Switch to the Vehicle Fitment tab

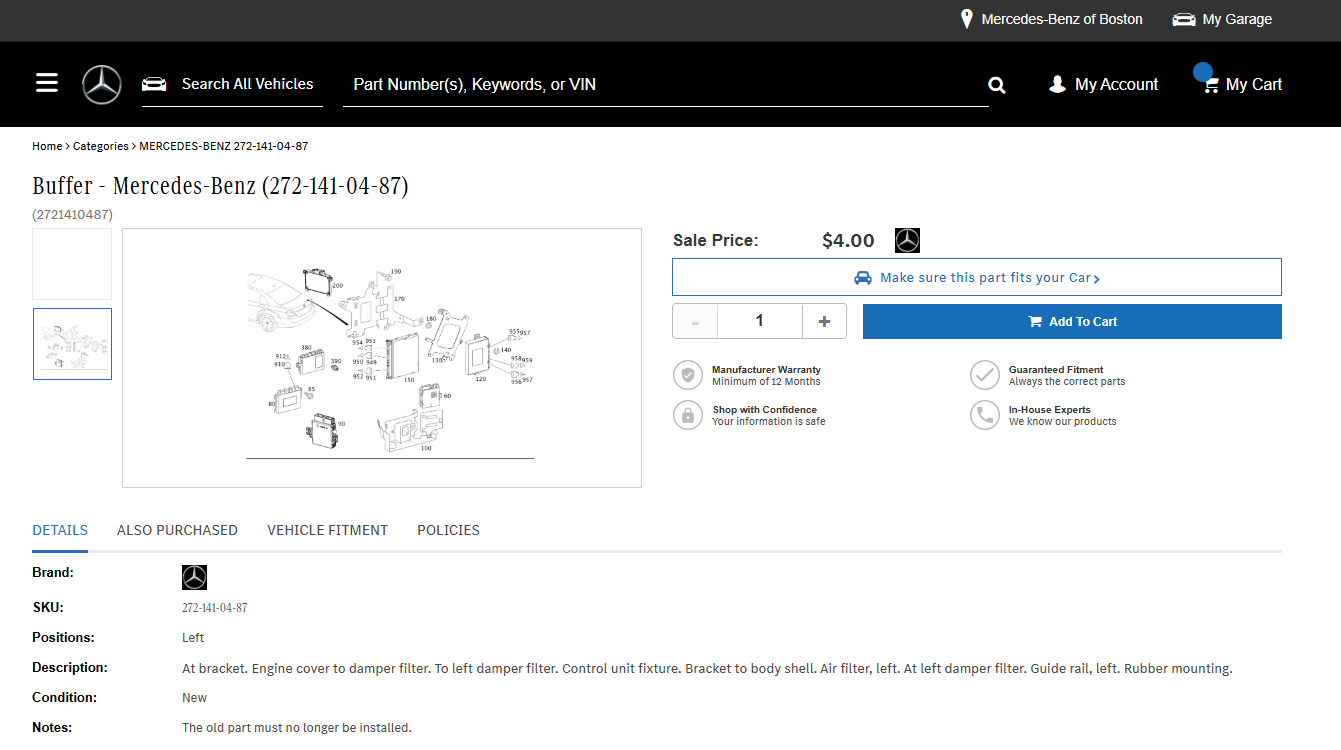327,530
